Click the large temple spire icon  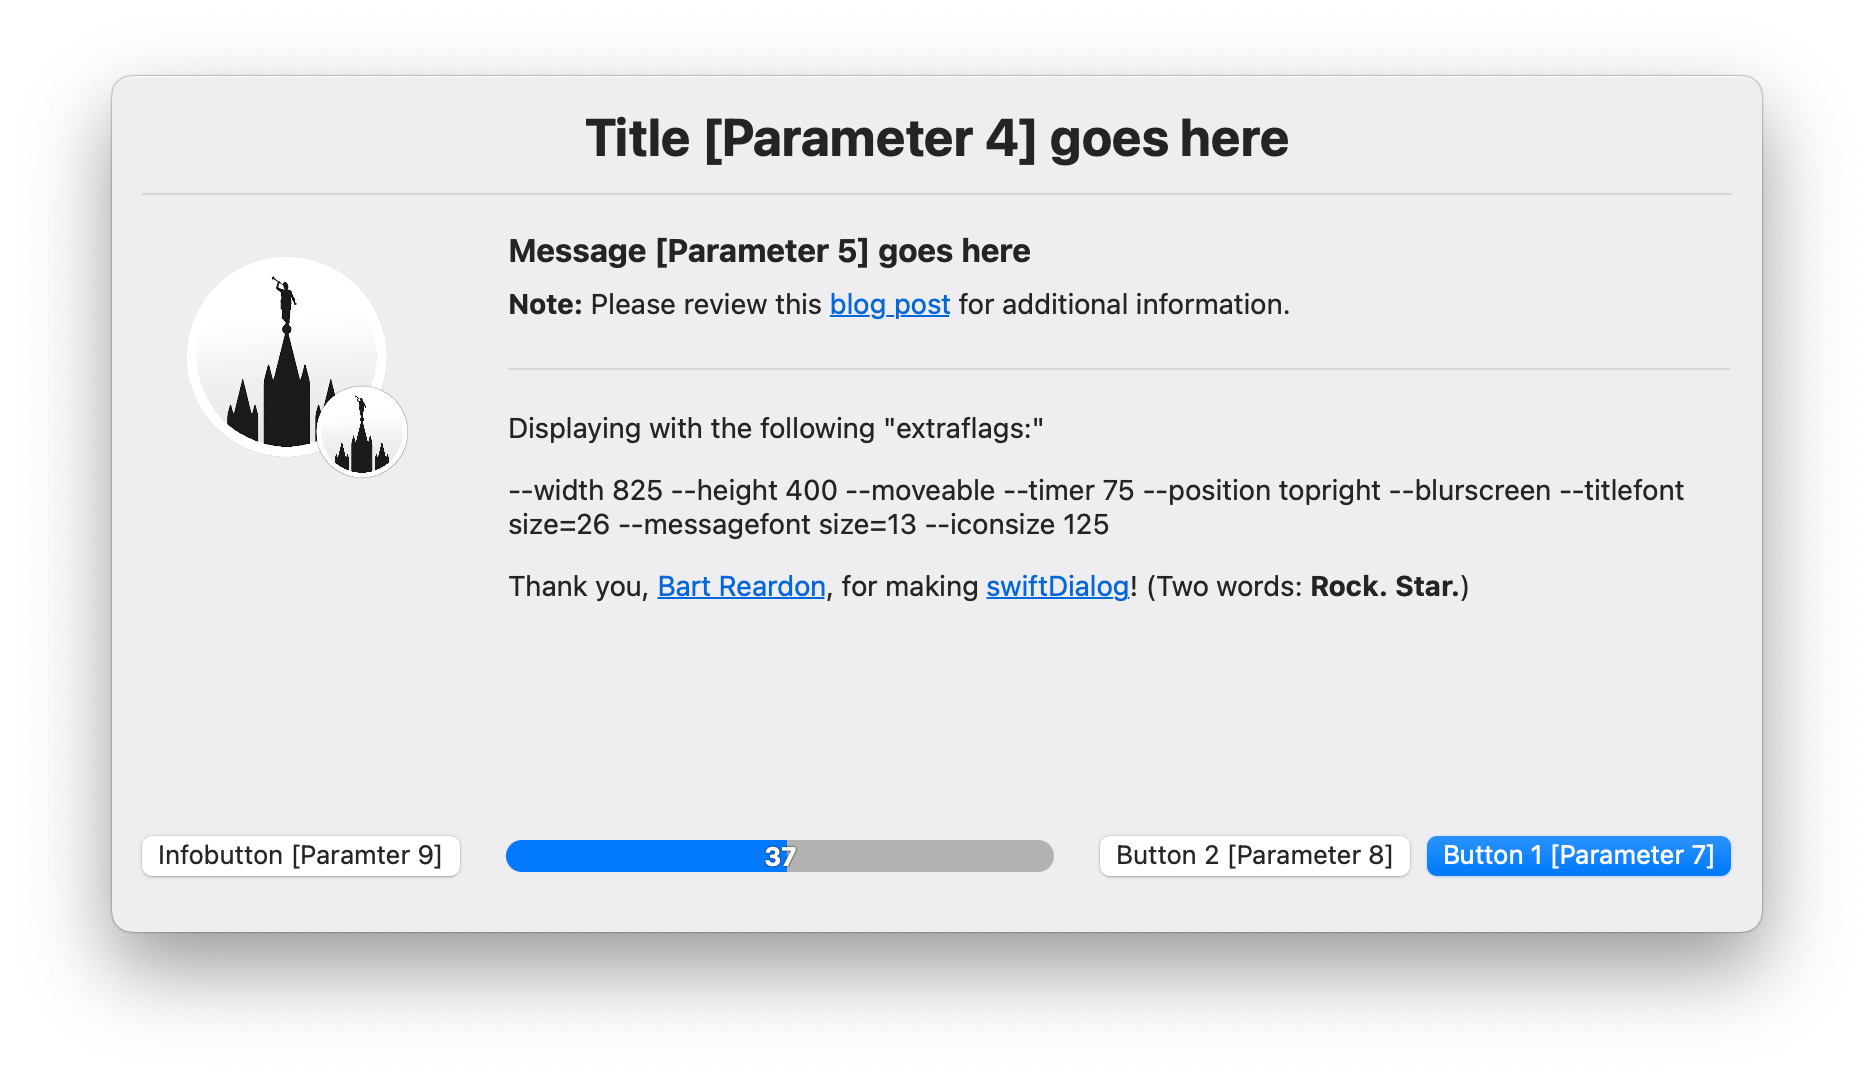287,357
